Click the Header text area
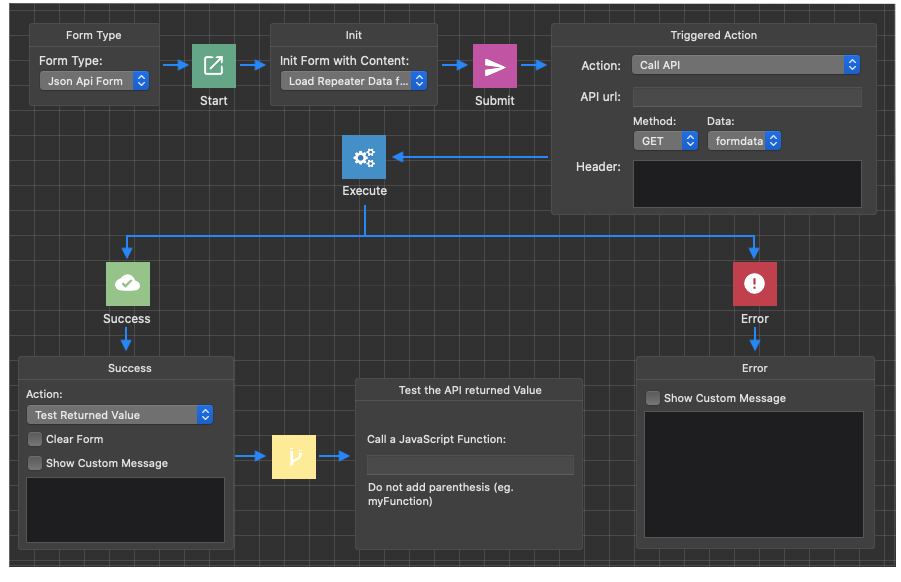Screen dimensions: 901x582 747,184
